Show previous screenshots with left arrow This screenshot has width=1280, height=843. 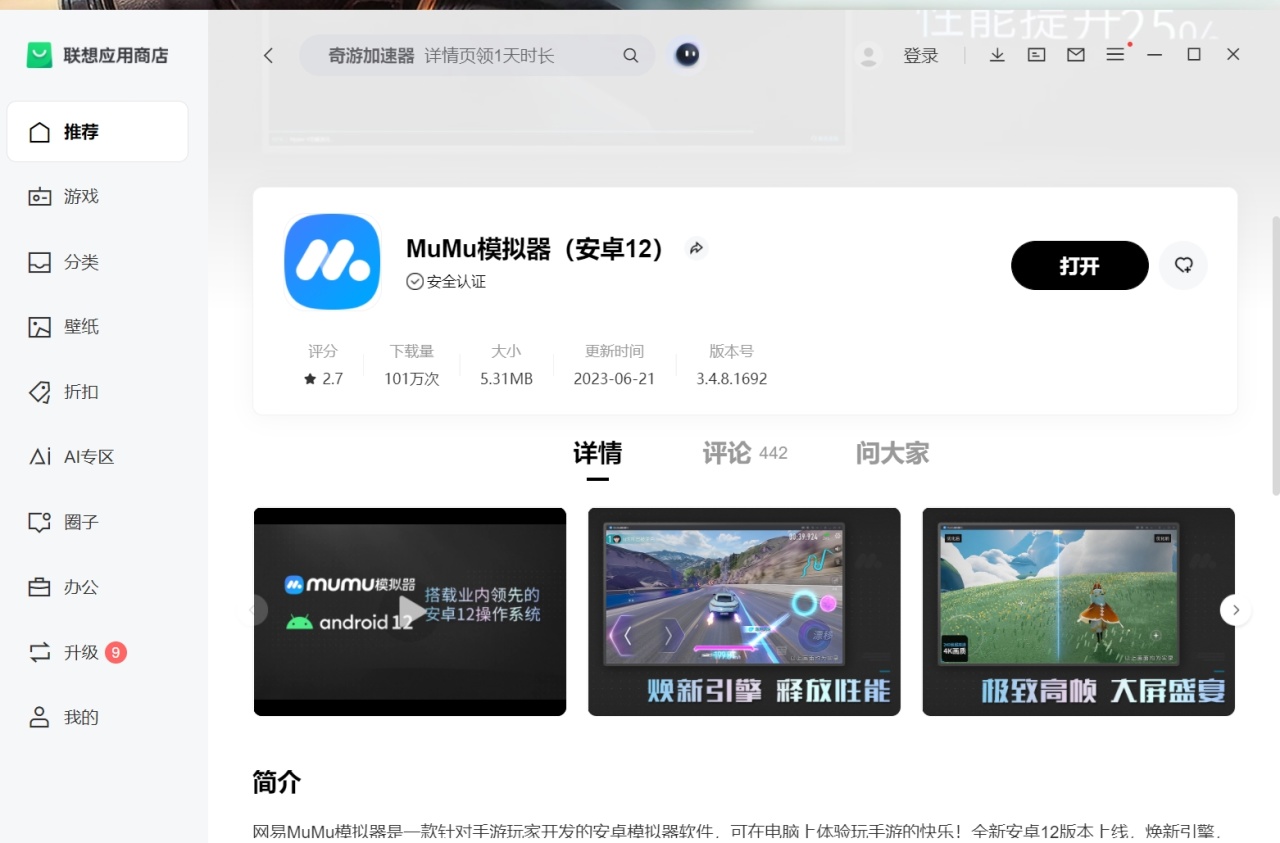tap(255, 610)
